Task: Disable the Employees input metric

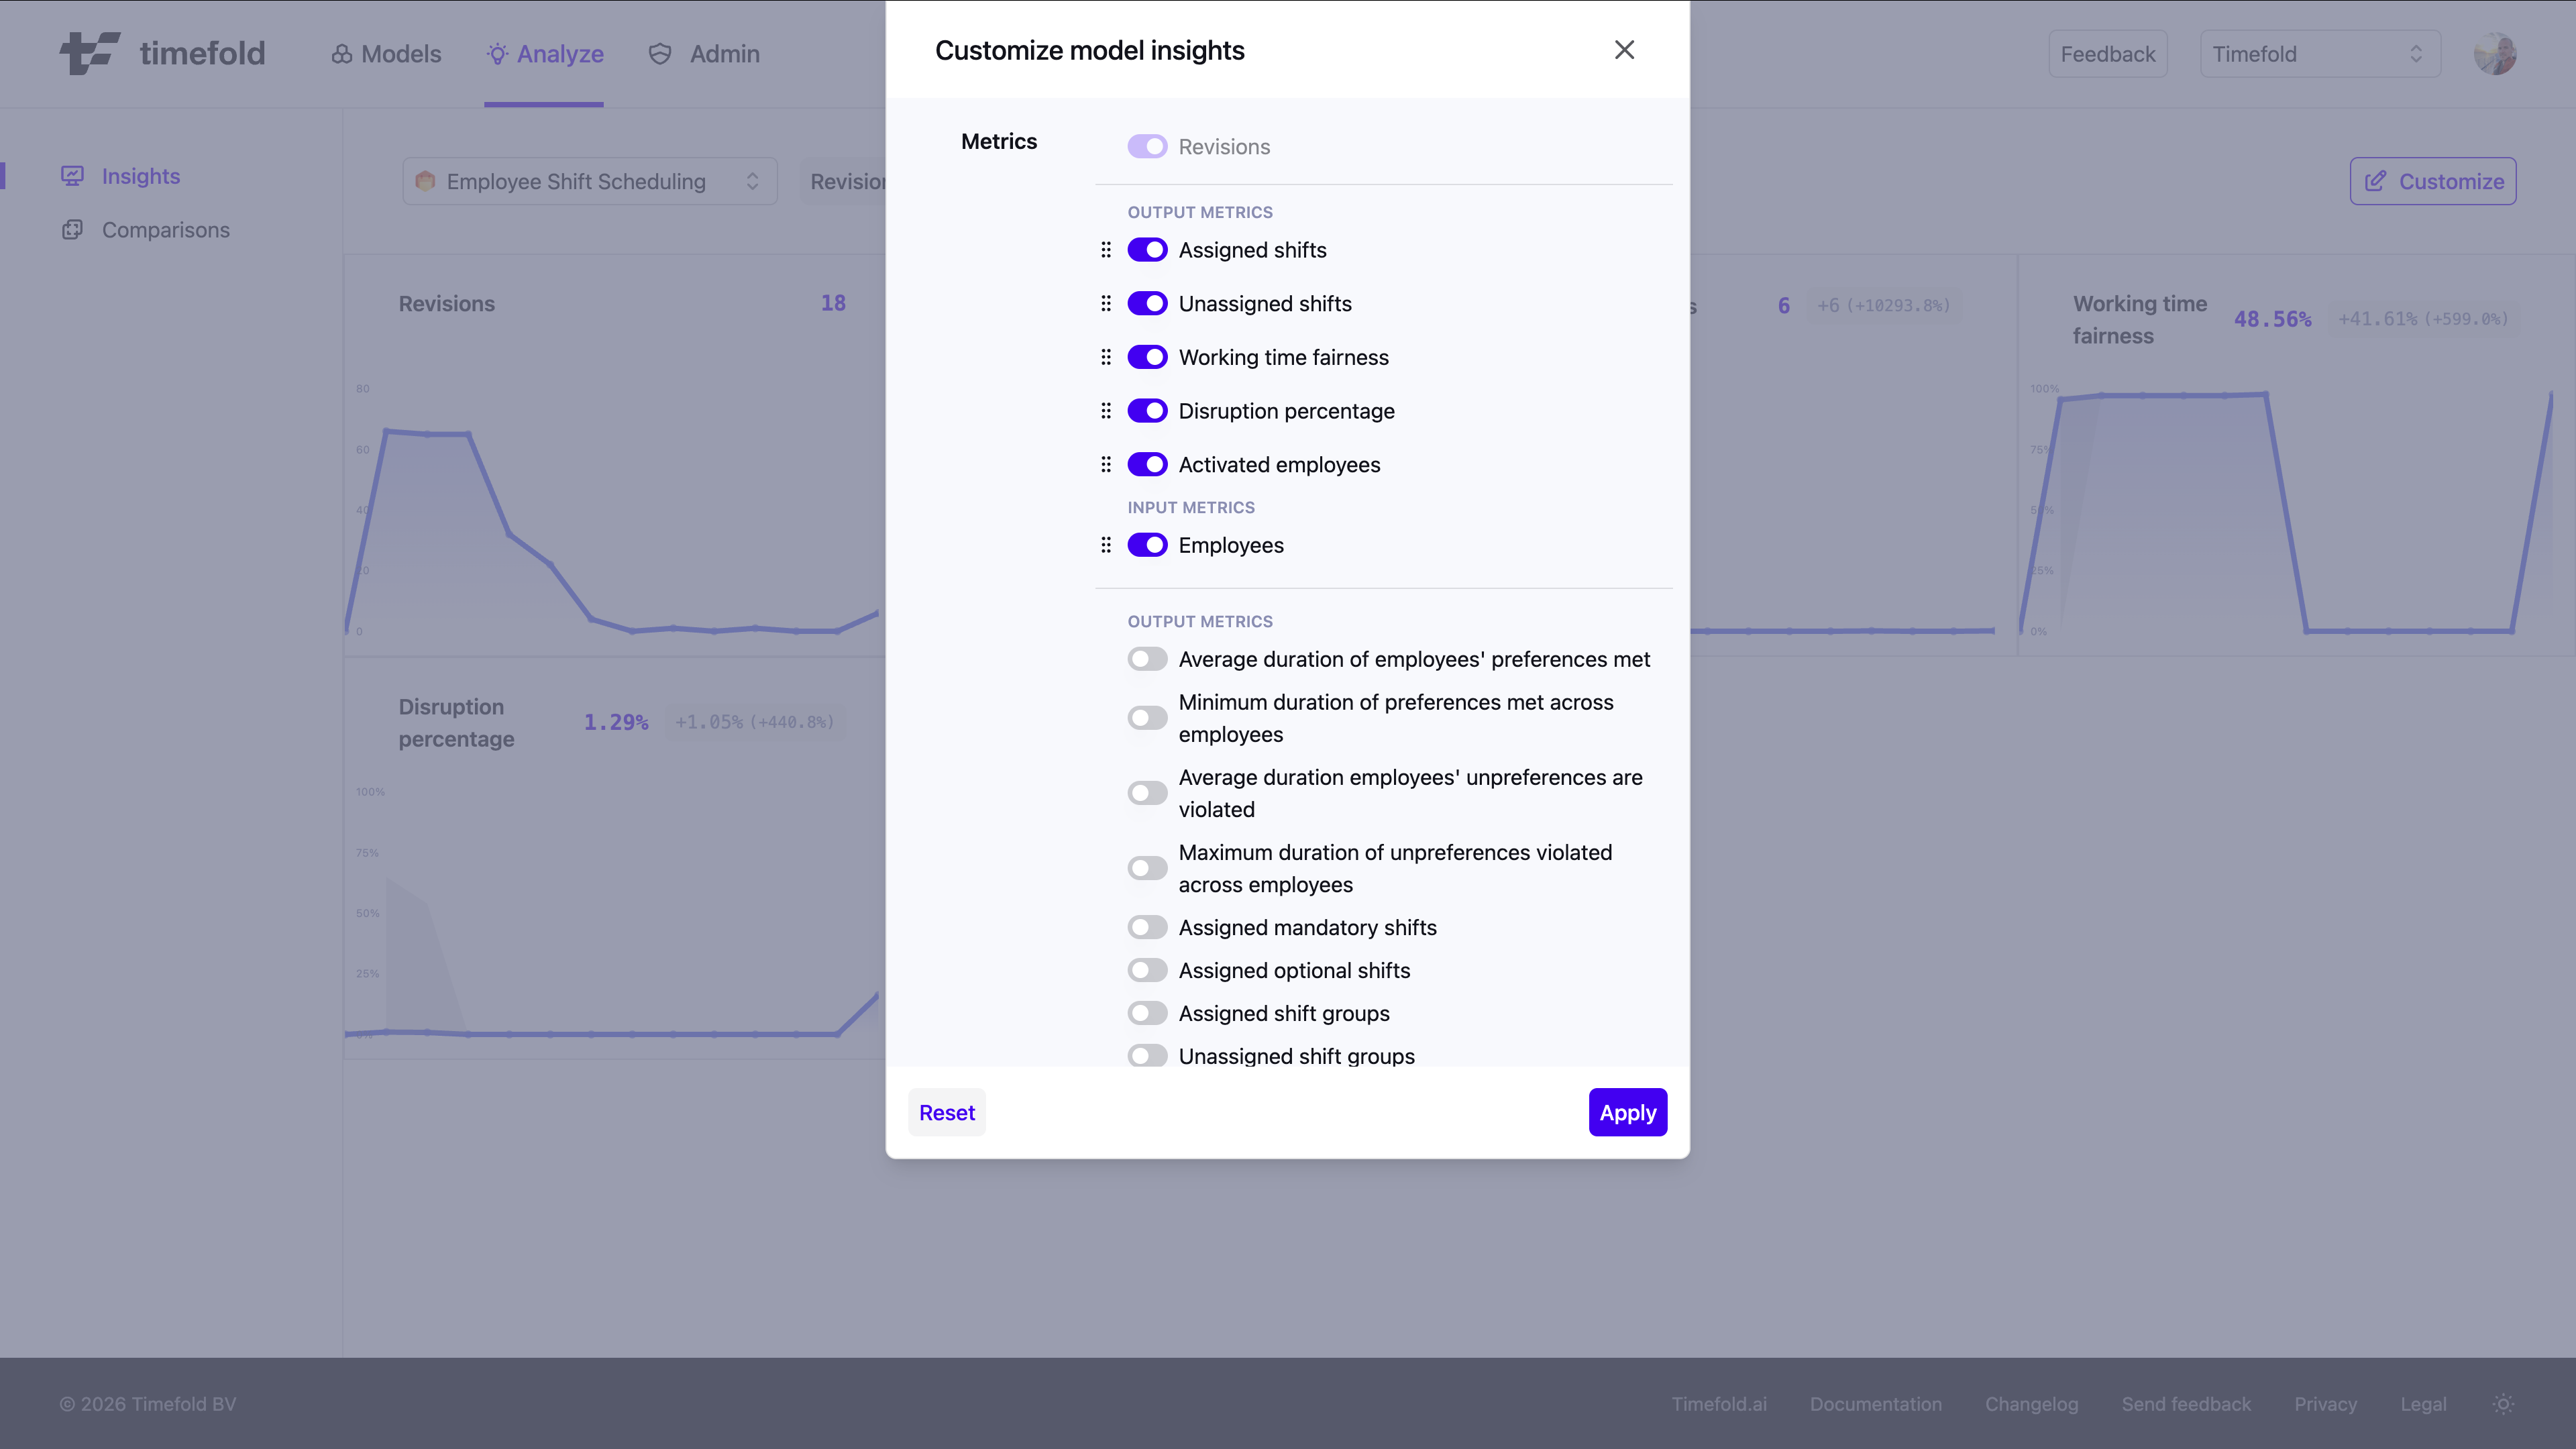Action: click(1147, 545)
